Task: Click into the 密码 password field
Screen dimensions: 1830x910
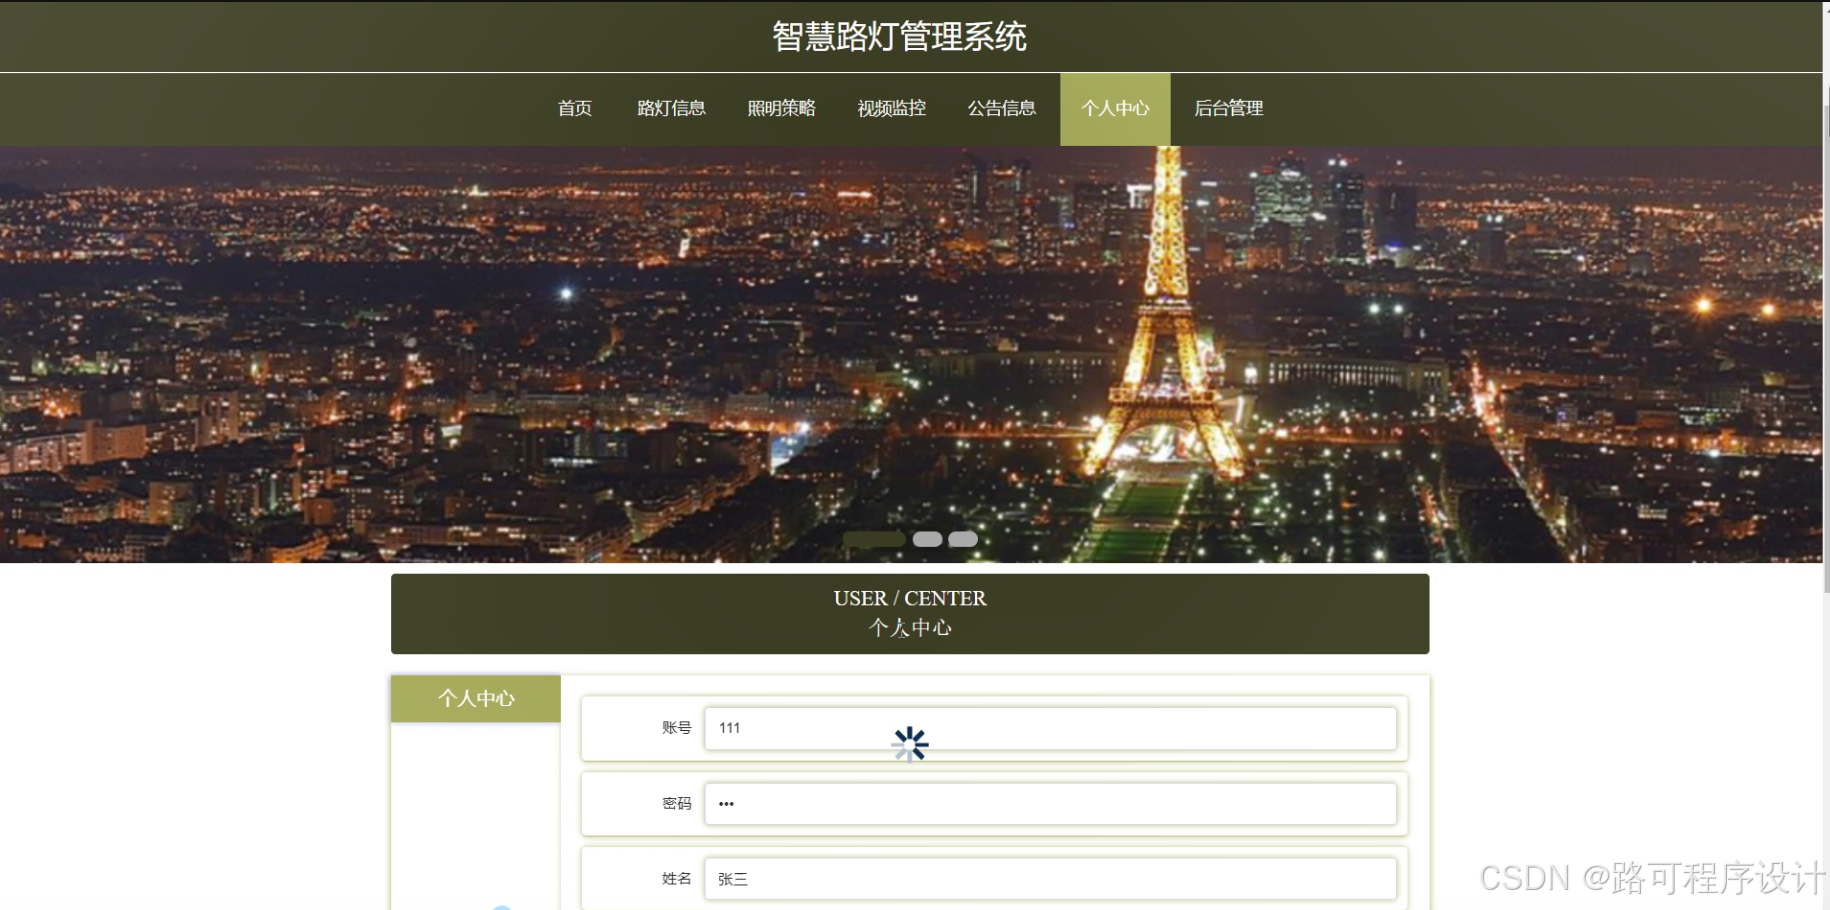Action: coord(1050,804)
